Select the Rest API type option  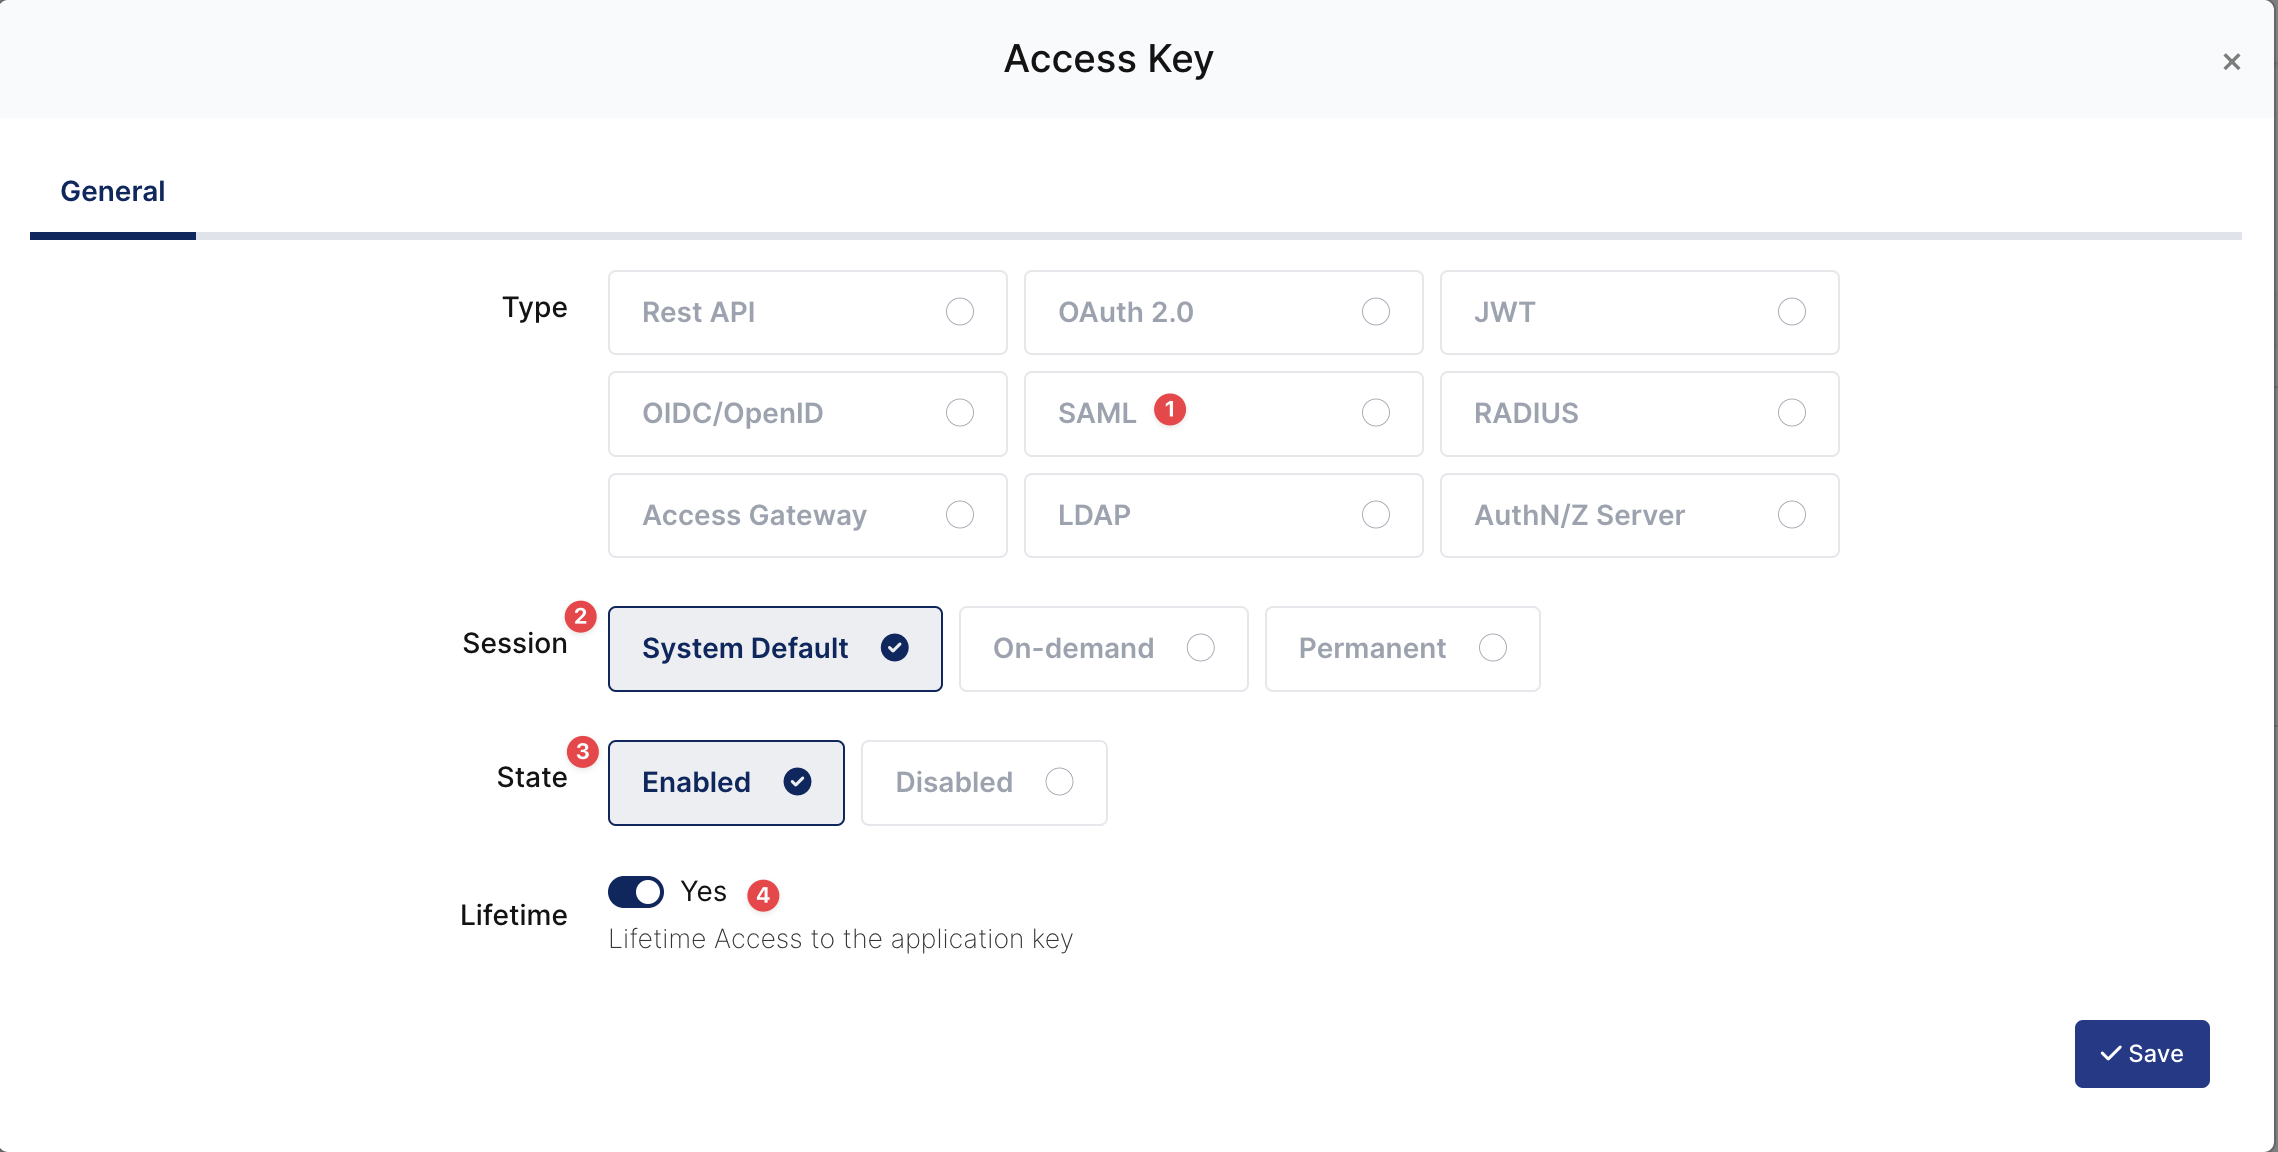pos(807,312)
